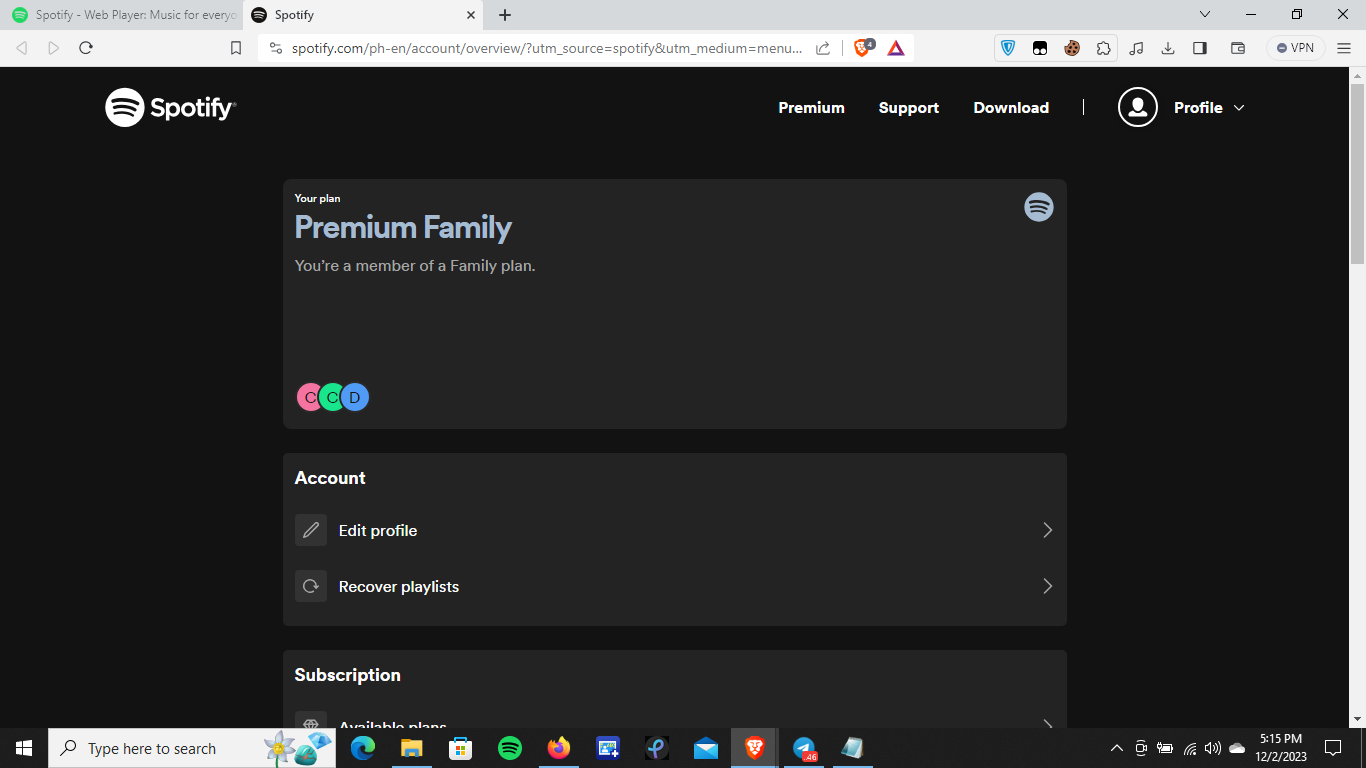Expand the Profile dropdown chevron
The width and height of the screenshot is (1366, 768).
point(1239,108)
